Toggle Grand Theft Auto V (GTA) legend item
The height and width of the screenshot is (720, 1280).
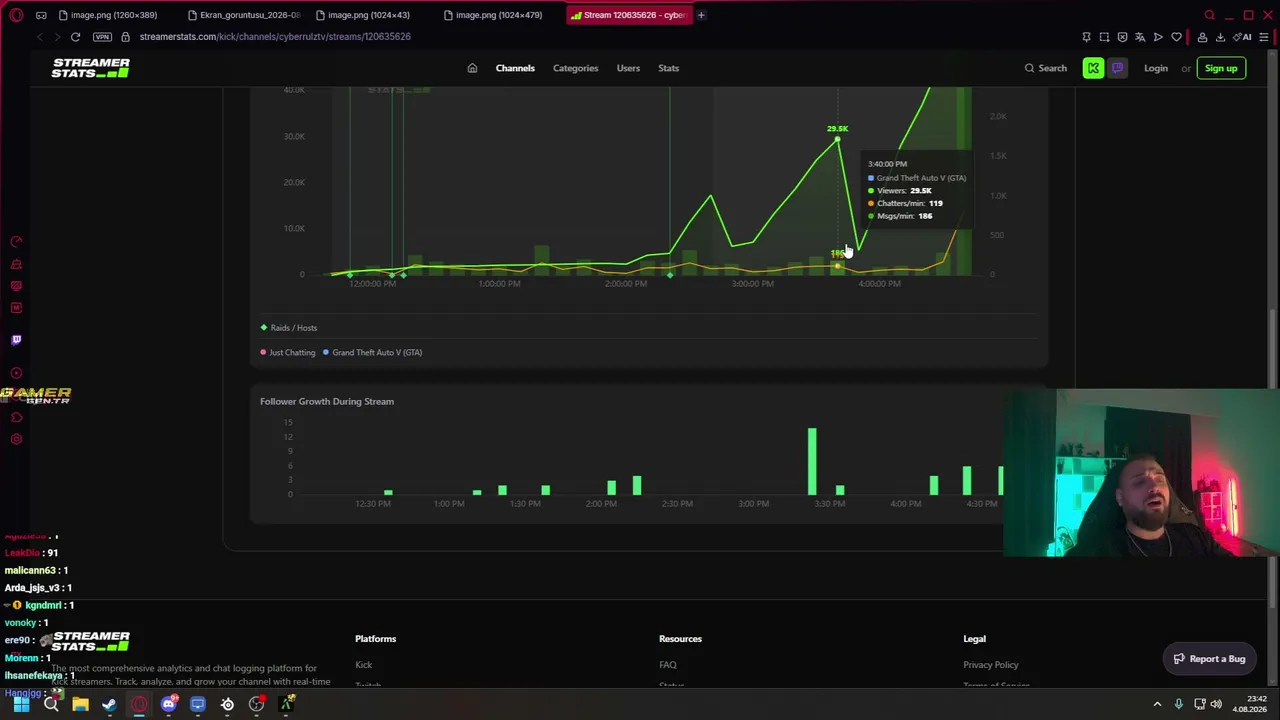[372, 352]
